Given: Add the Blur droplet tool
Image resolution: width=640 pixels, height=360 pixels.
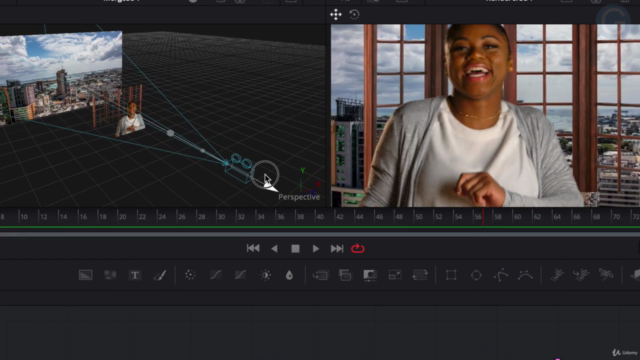Looking at the screenshot, I should point(289,275).
